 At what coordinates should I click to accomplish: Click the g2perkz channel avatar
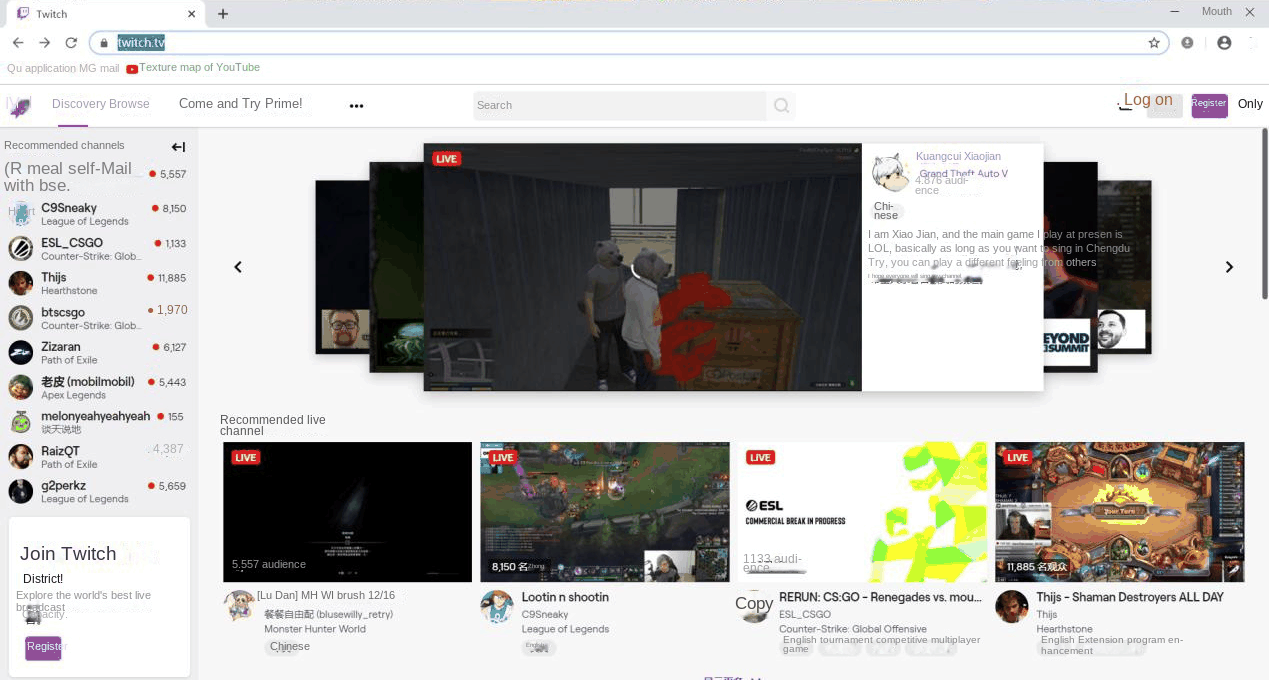pos(21,491)
